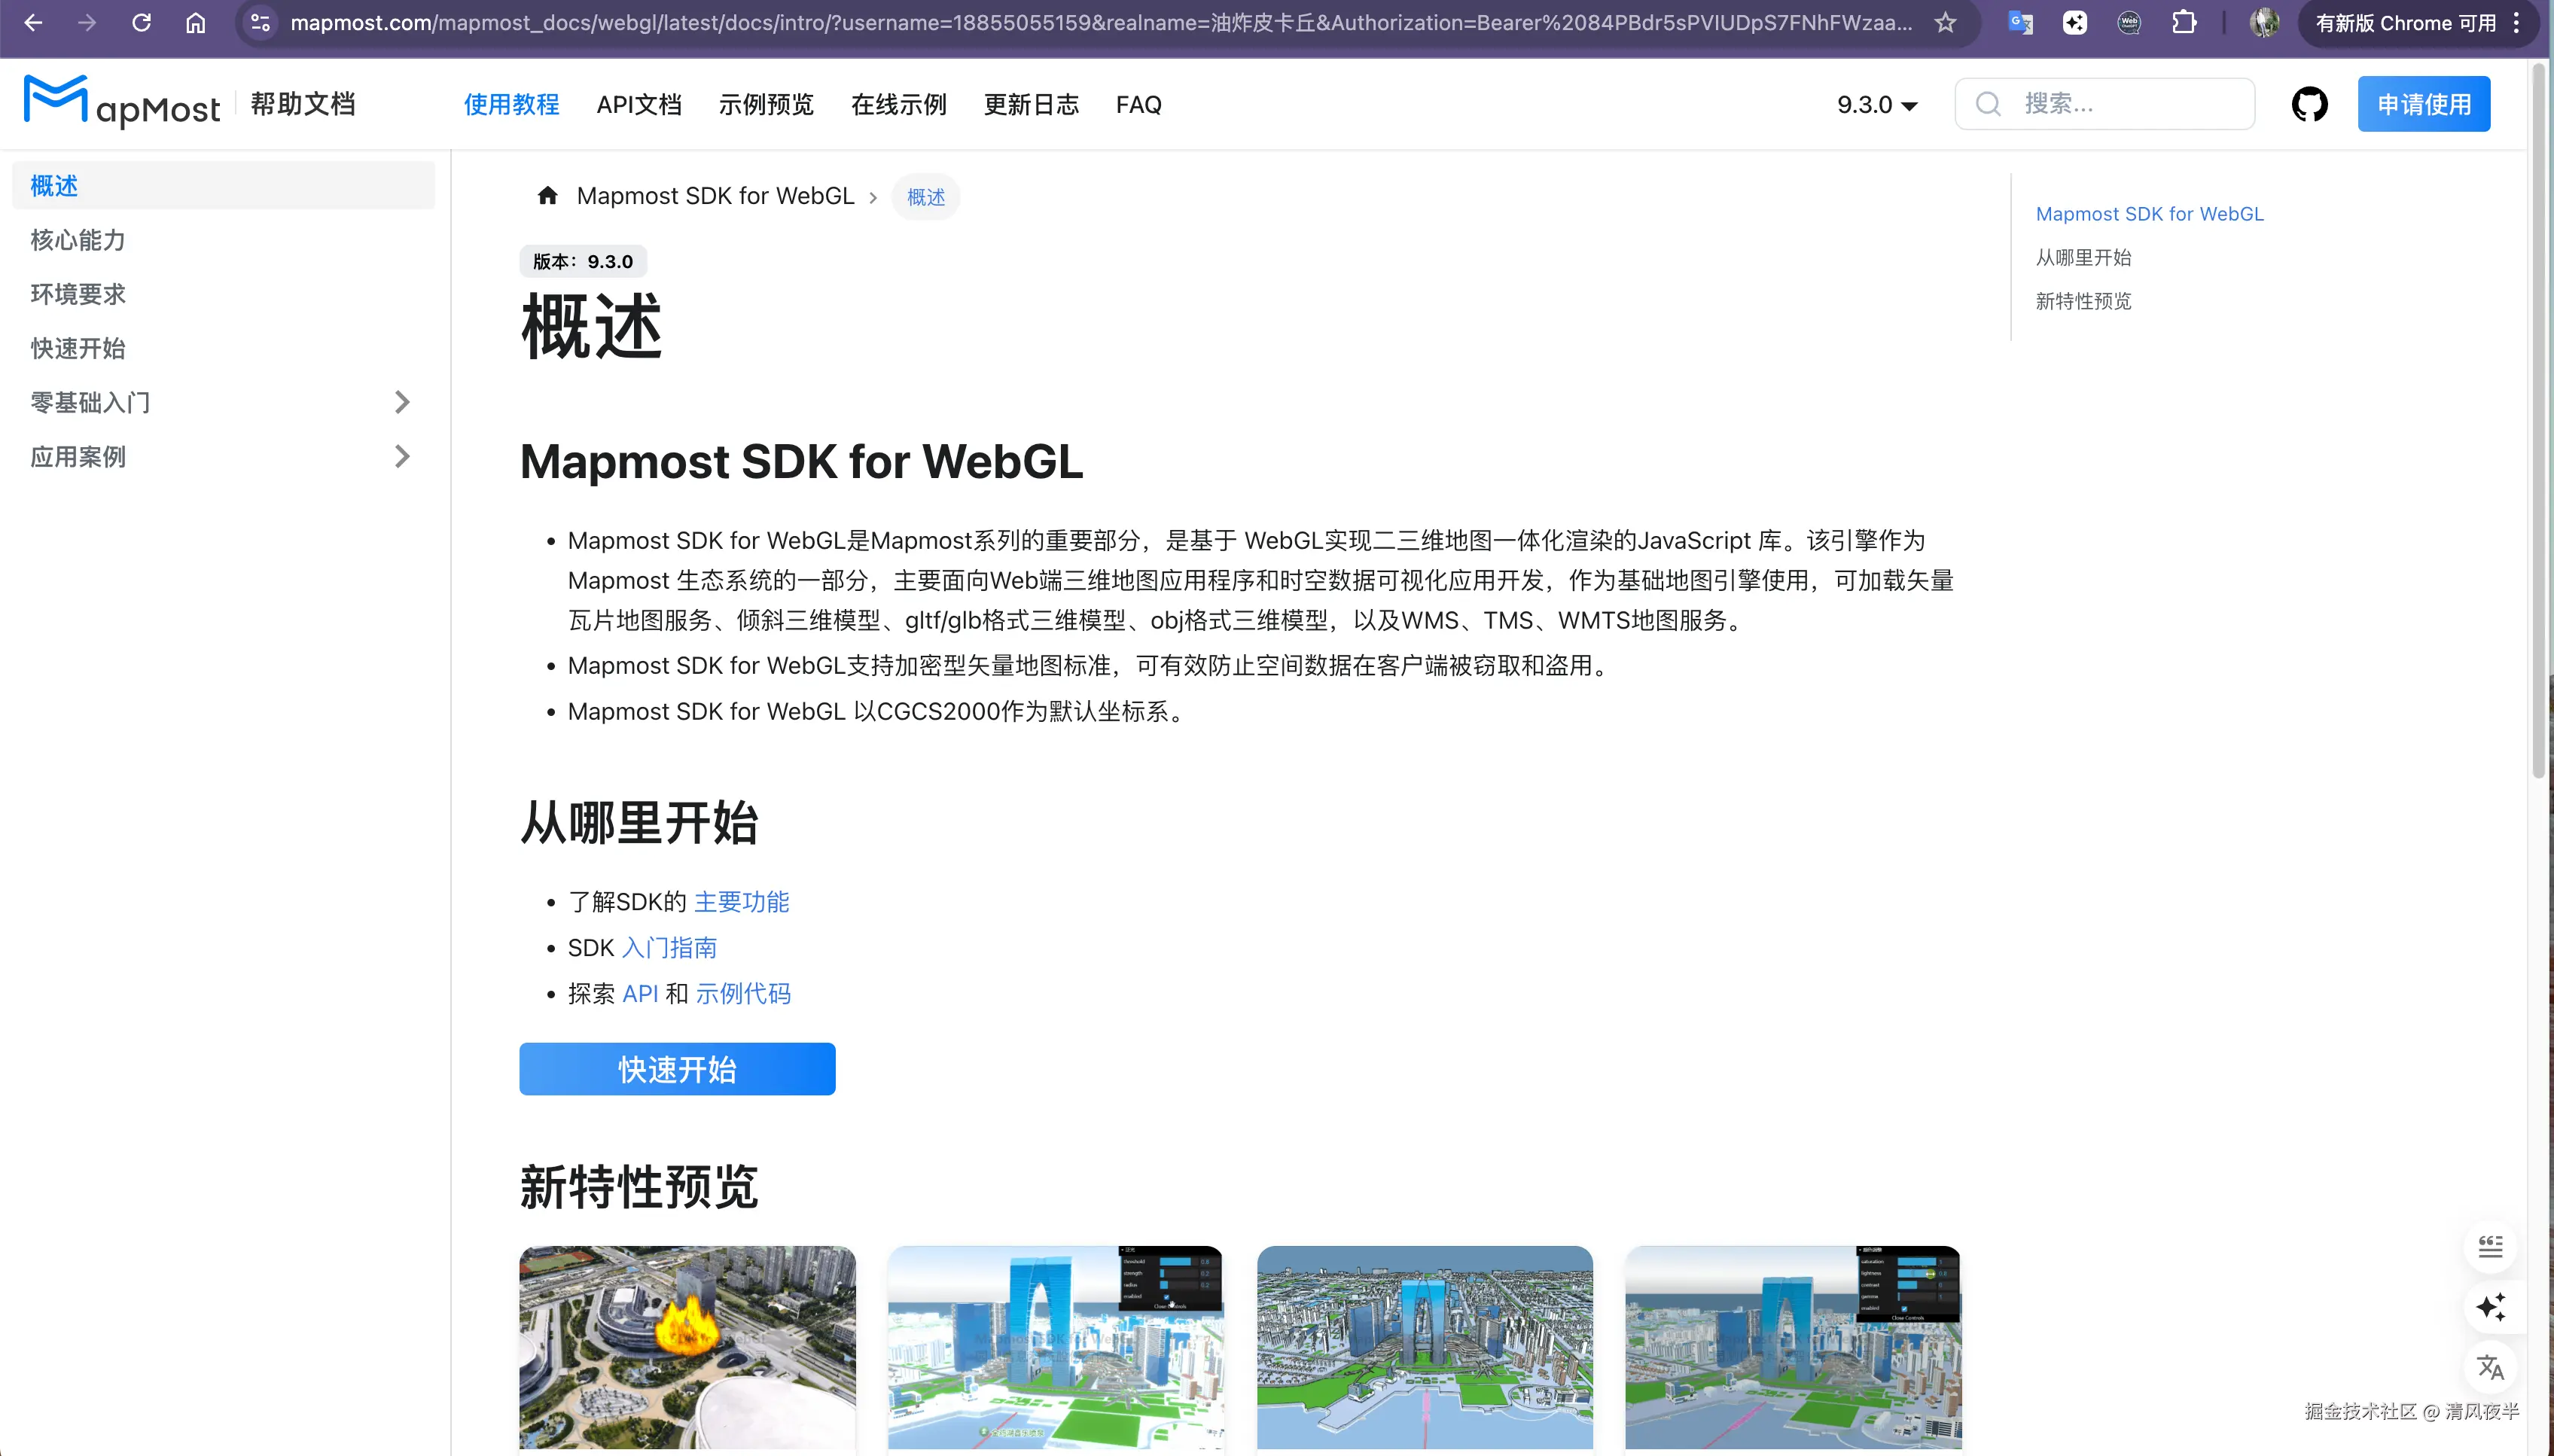Open the 在线示例 nav tab
The width and height of the screenshot is (2554, 1456).
(x=898, y=104)
